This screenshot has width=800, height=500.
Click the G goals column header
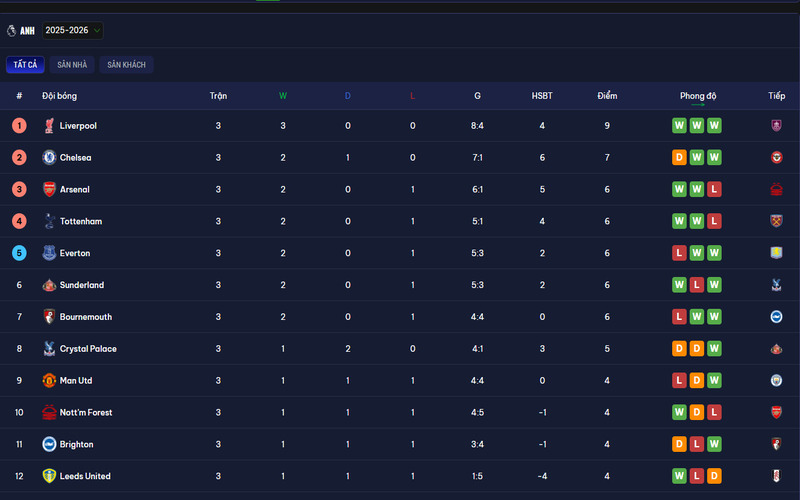coord(477,96)
